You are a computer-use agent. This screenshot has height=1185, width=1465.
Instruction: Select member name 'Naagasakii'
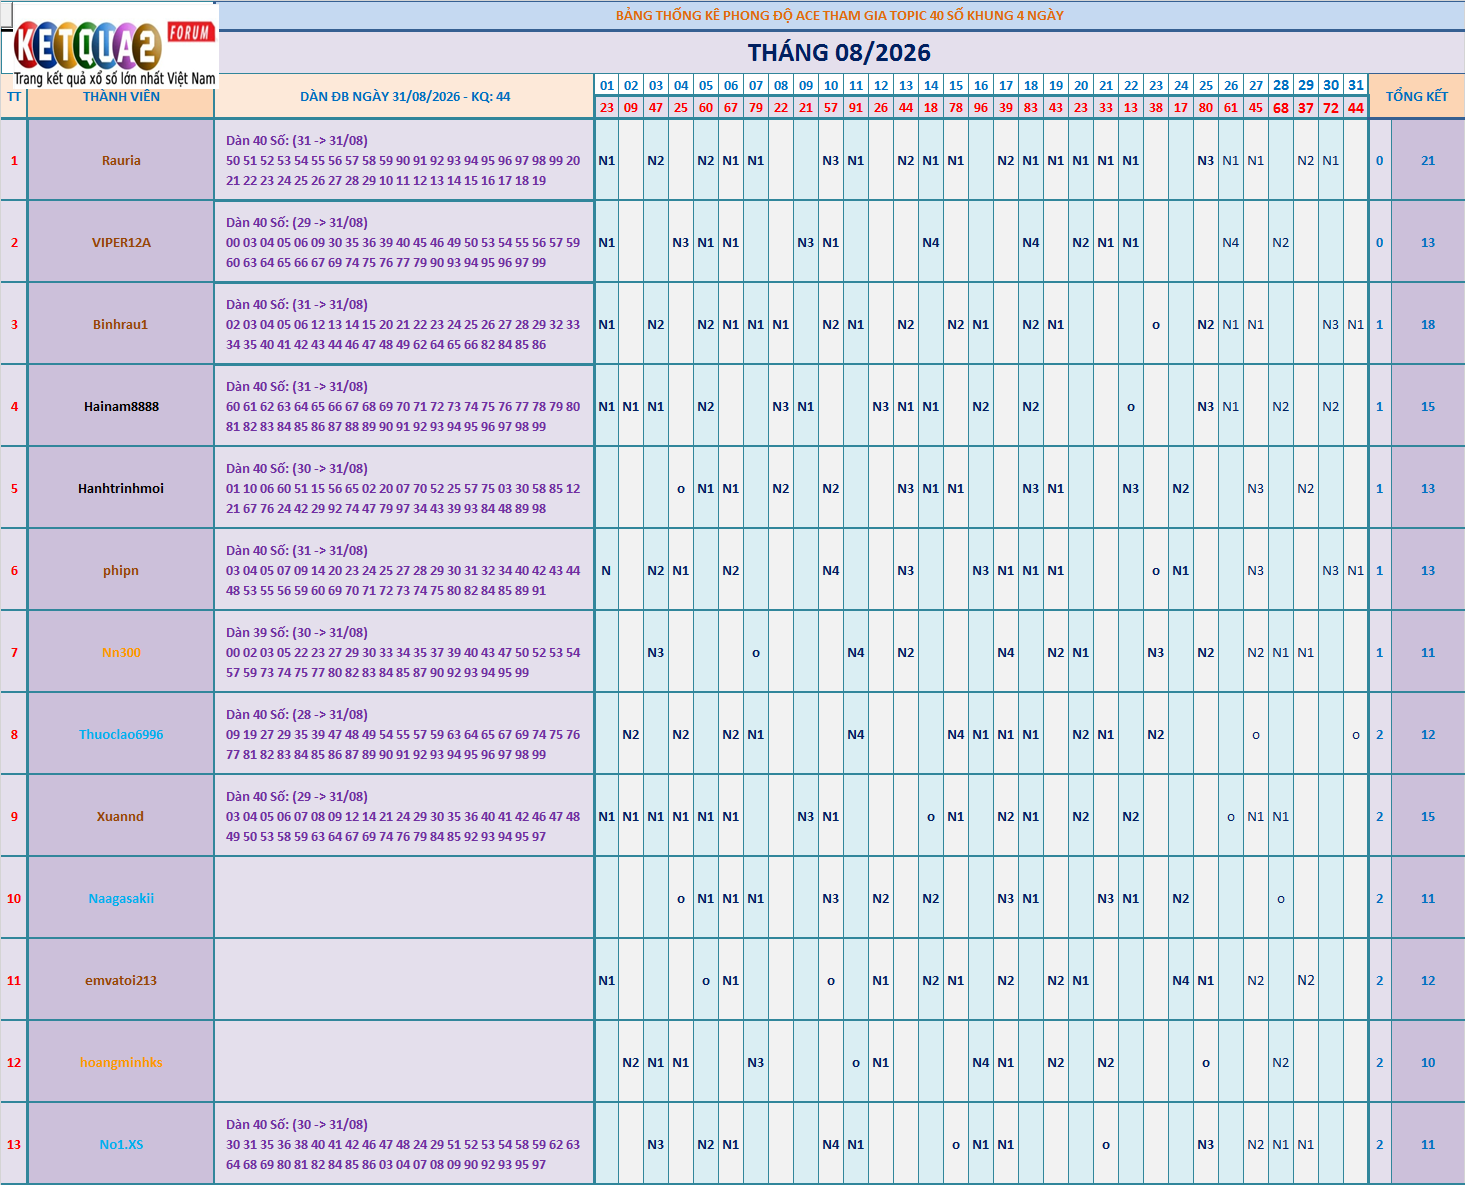[121, 899]
